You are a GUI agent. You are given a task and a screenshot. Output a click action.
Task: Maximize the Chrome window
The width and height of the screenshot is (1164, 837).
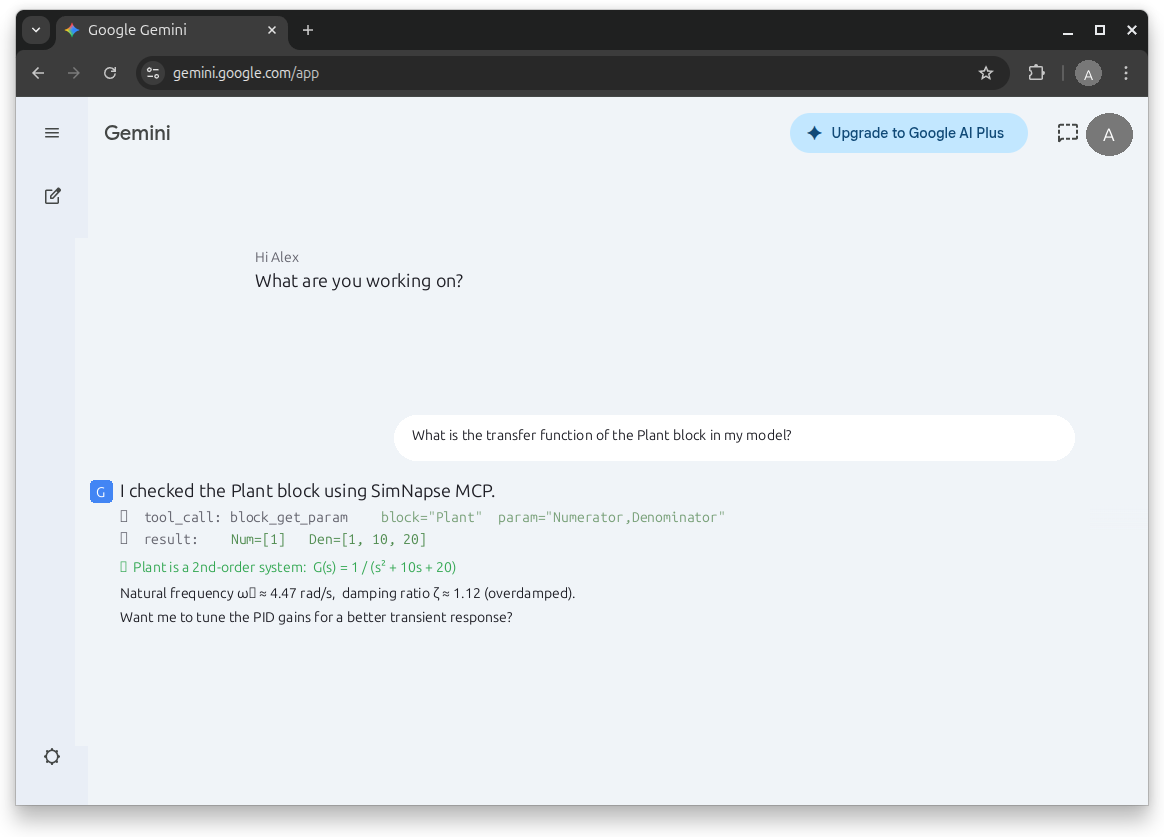click(1100, 30)
